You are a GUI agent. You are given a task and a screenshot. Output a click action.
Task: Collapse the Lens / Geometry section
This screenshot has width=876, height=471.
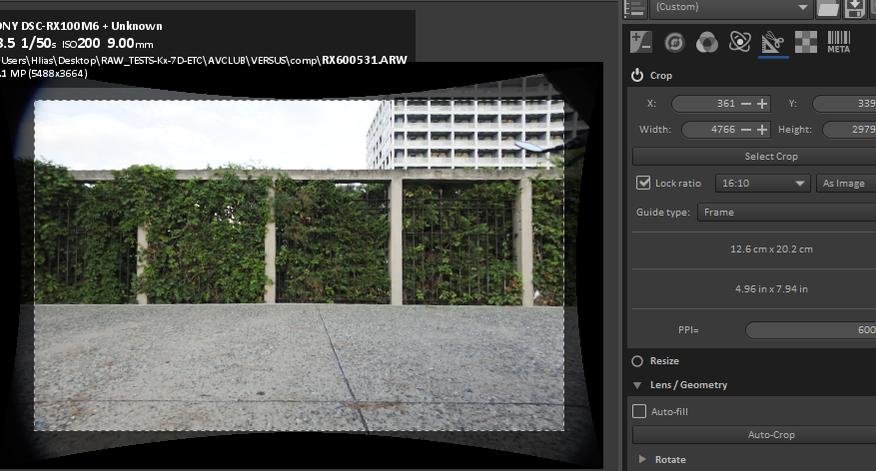637,385
